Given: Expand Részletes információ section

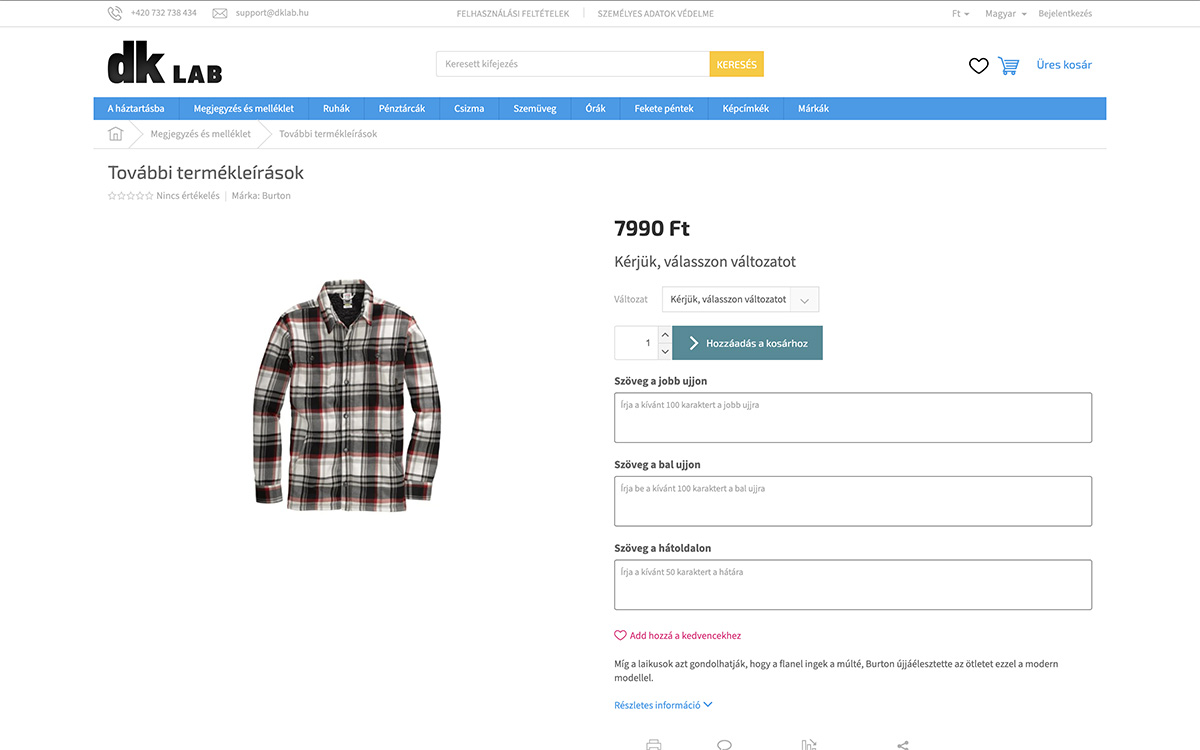Looking at the screenshot, I should [x=663, y=705].
